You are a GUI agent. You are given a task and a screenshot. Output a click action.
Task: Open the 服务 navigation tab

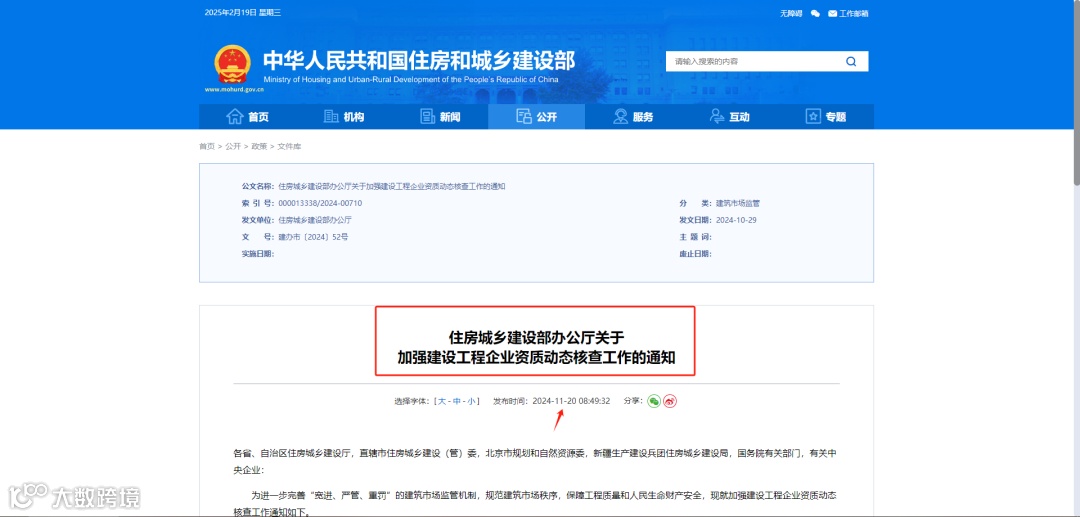pyautogui.click(x=633, y=117)
